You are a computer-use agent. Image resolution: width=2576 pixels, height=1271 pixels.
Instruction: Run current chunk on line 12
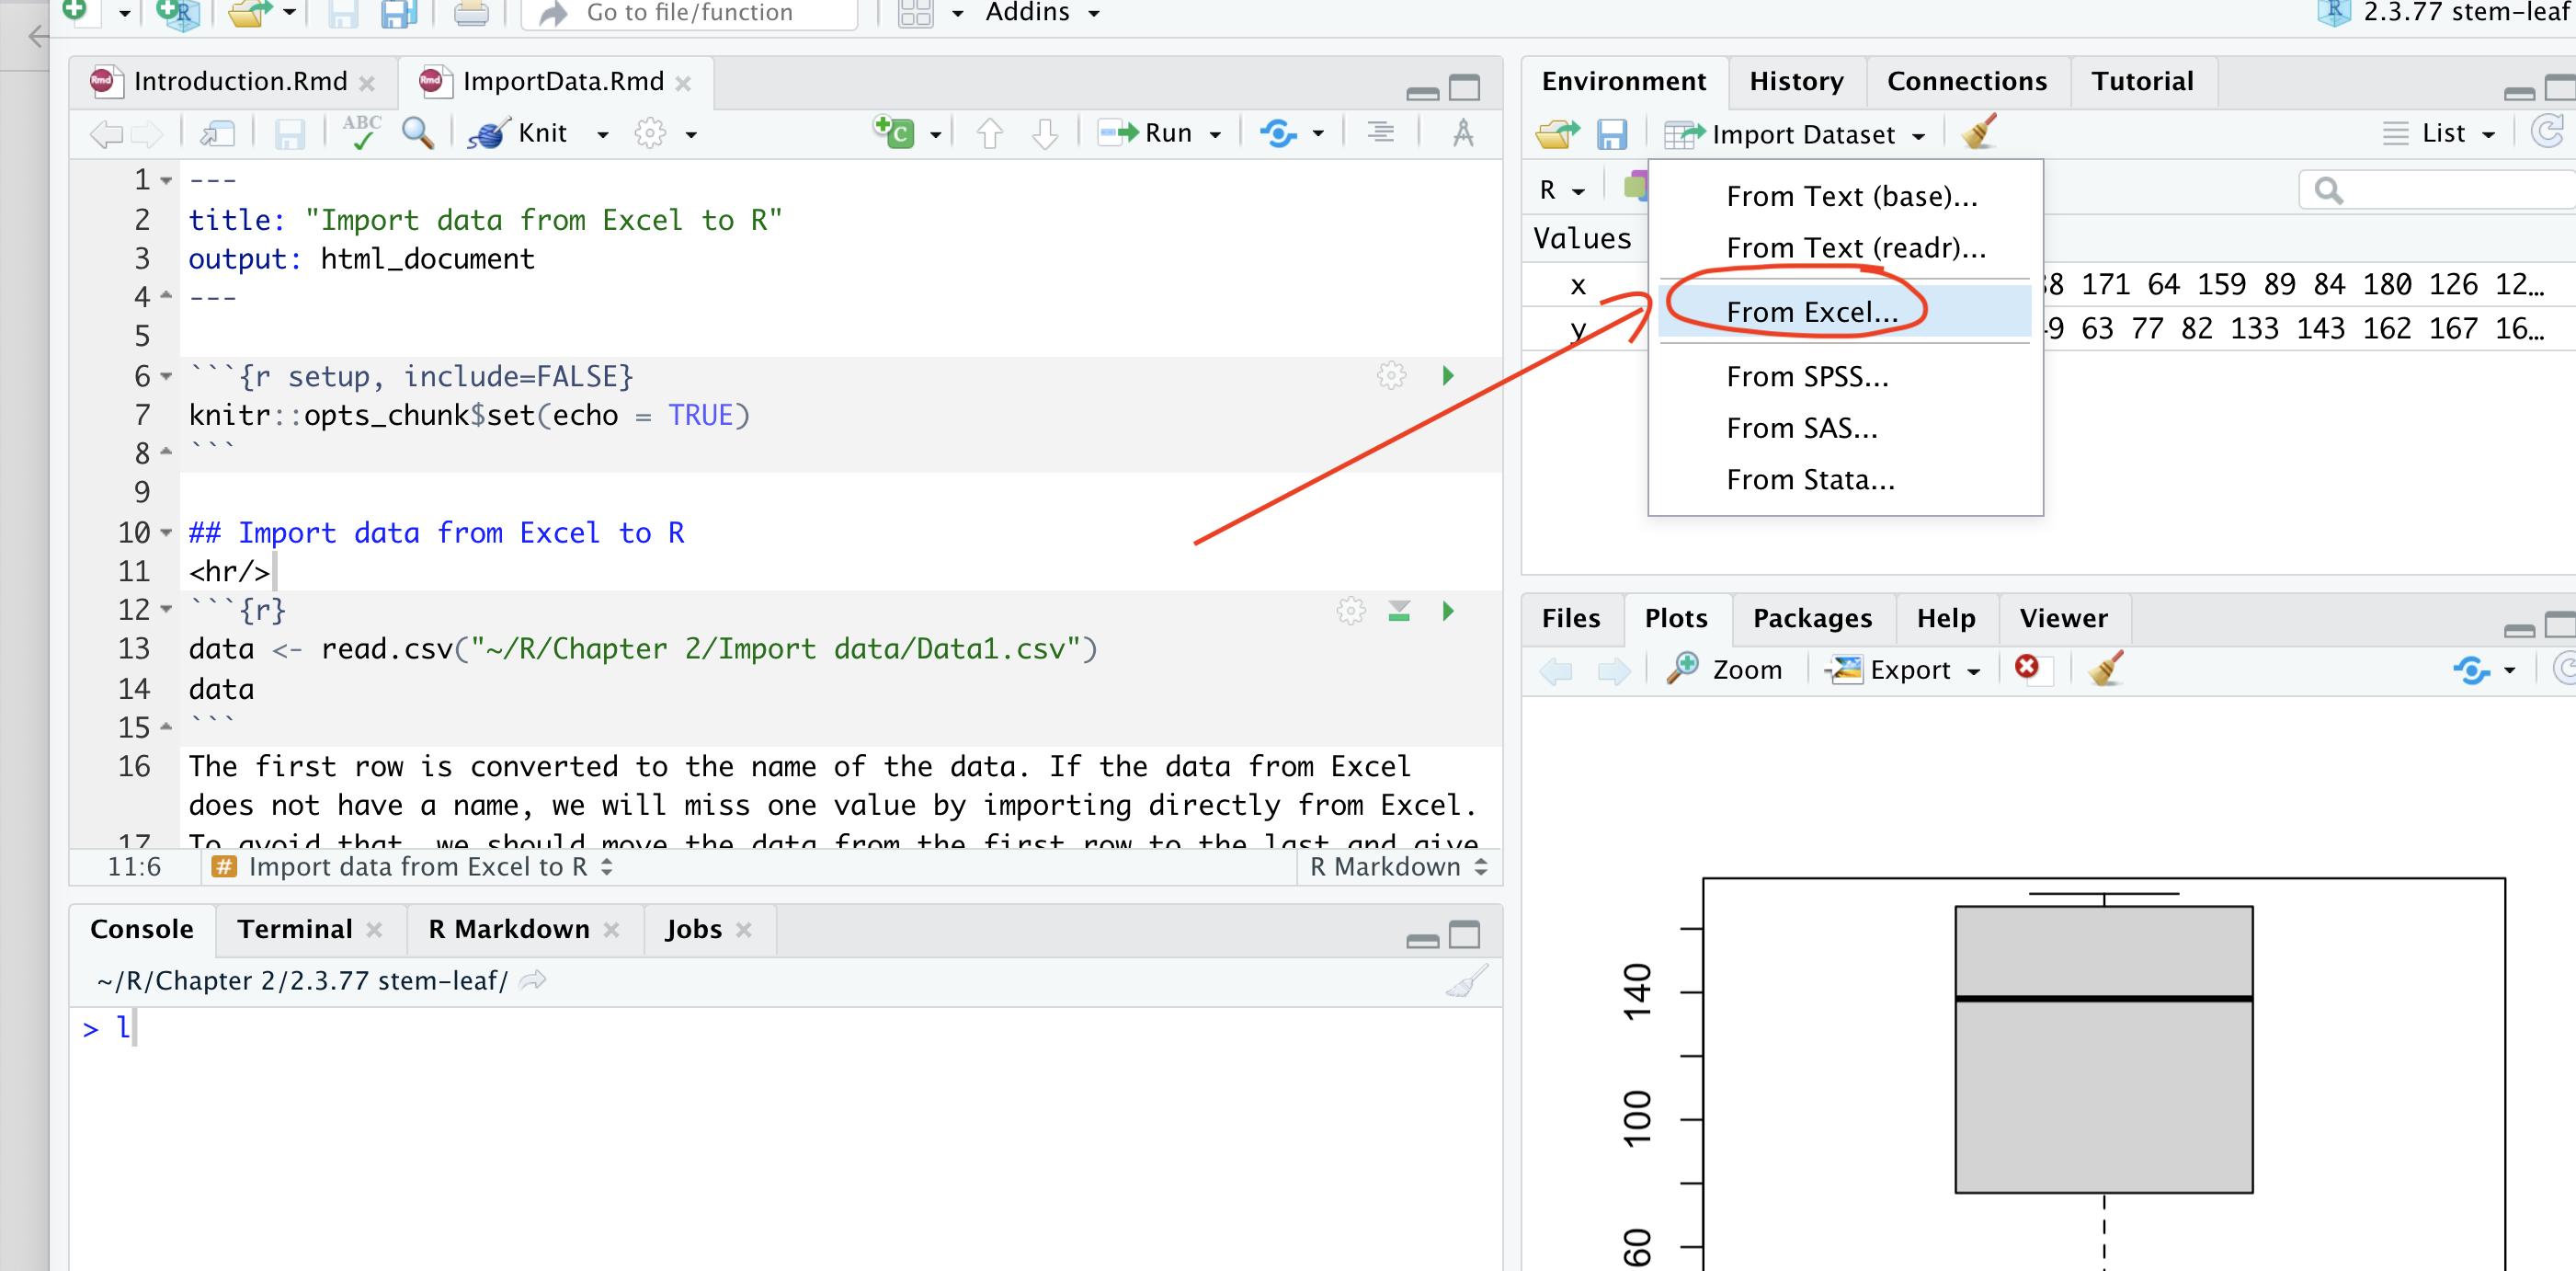(1447, 610)
